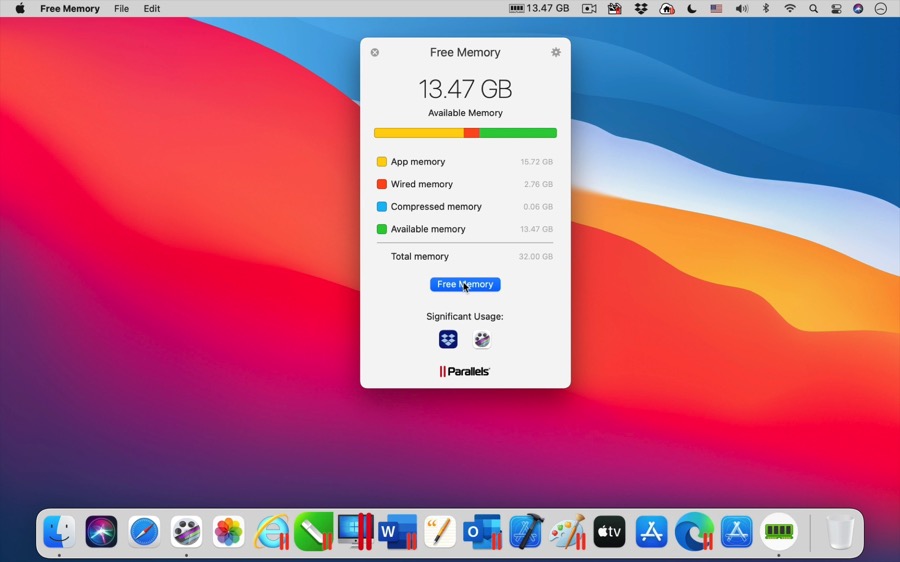Click the Launchpad-style app icon under Significant Usage
This screenshot has height=562, width=900.
click(x=482, y=340)
